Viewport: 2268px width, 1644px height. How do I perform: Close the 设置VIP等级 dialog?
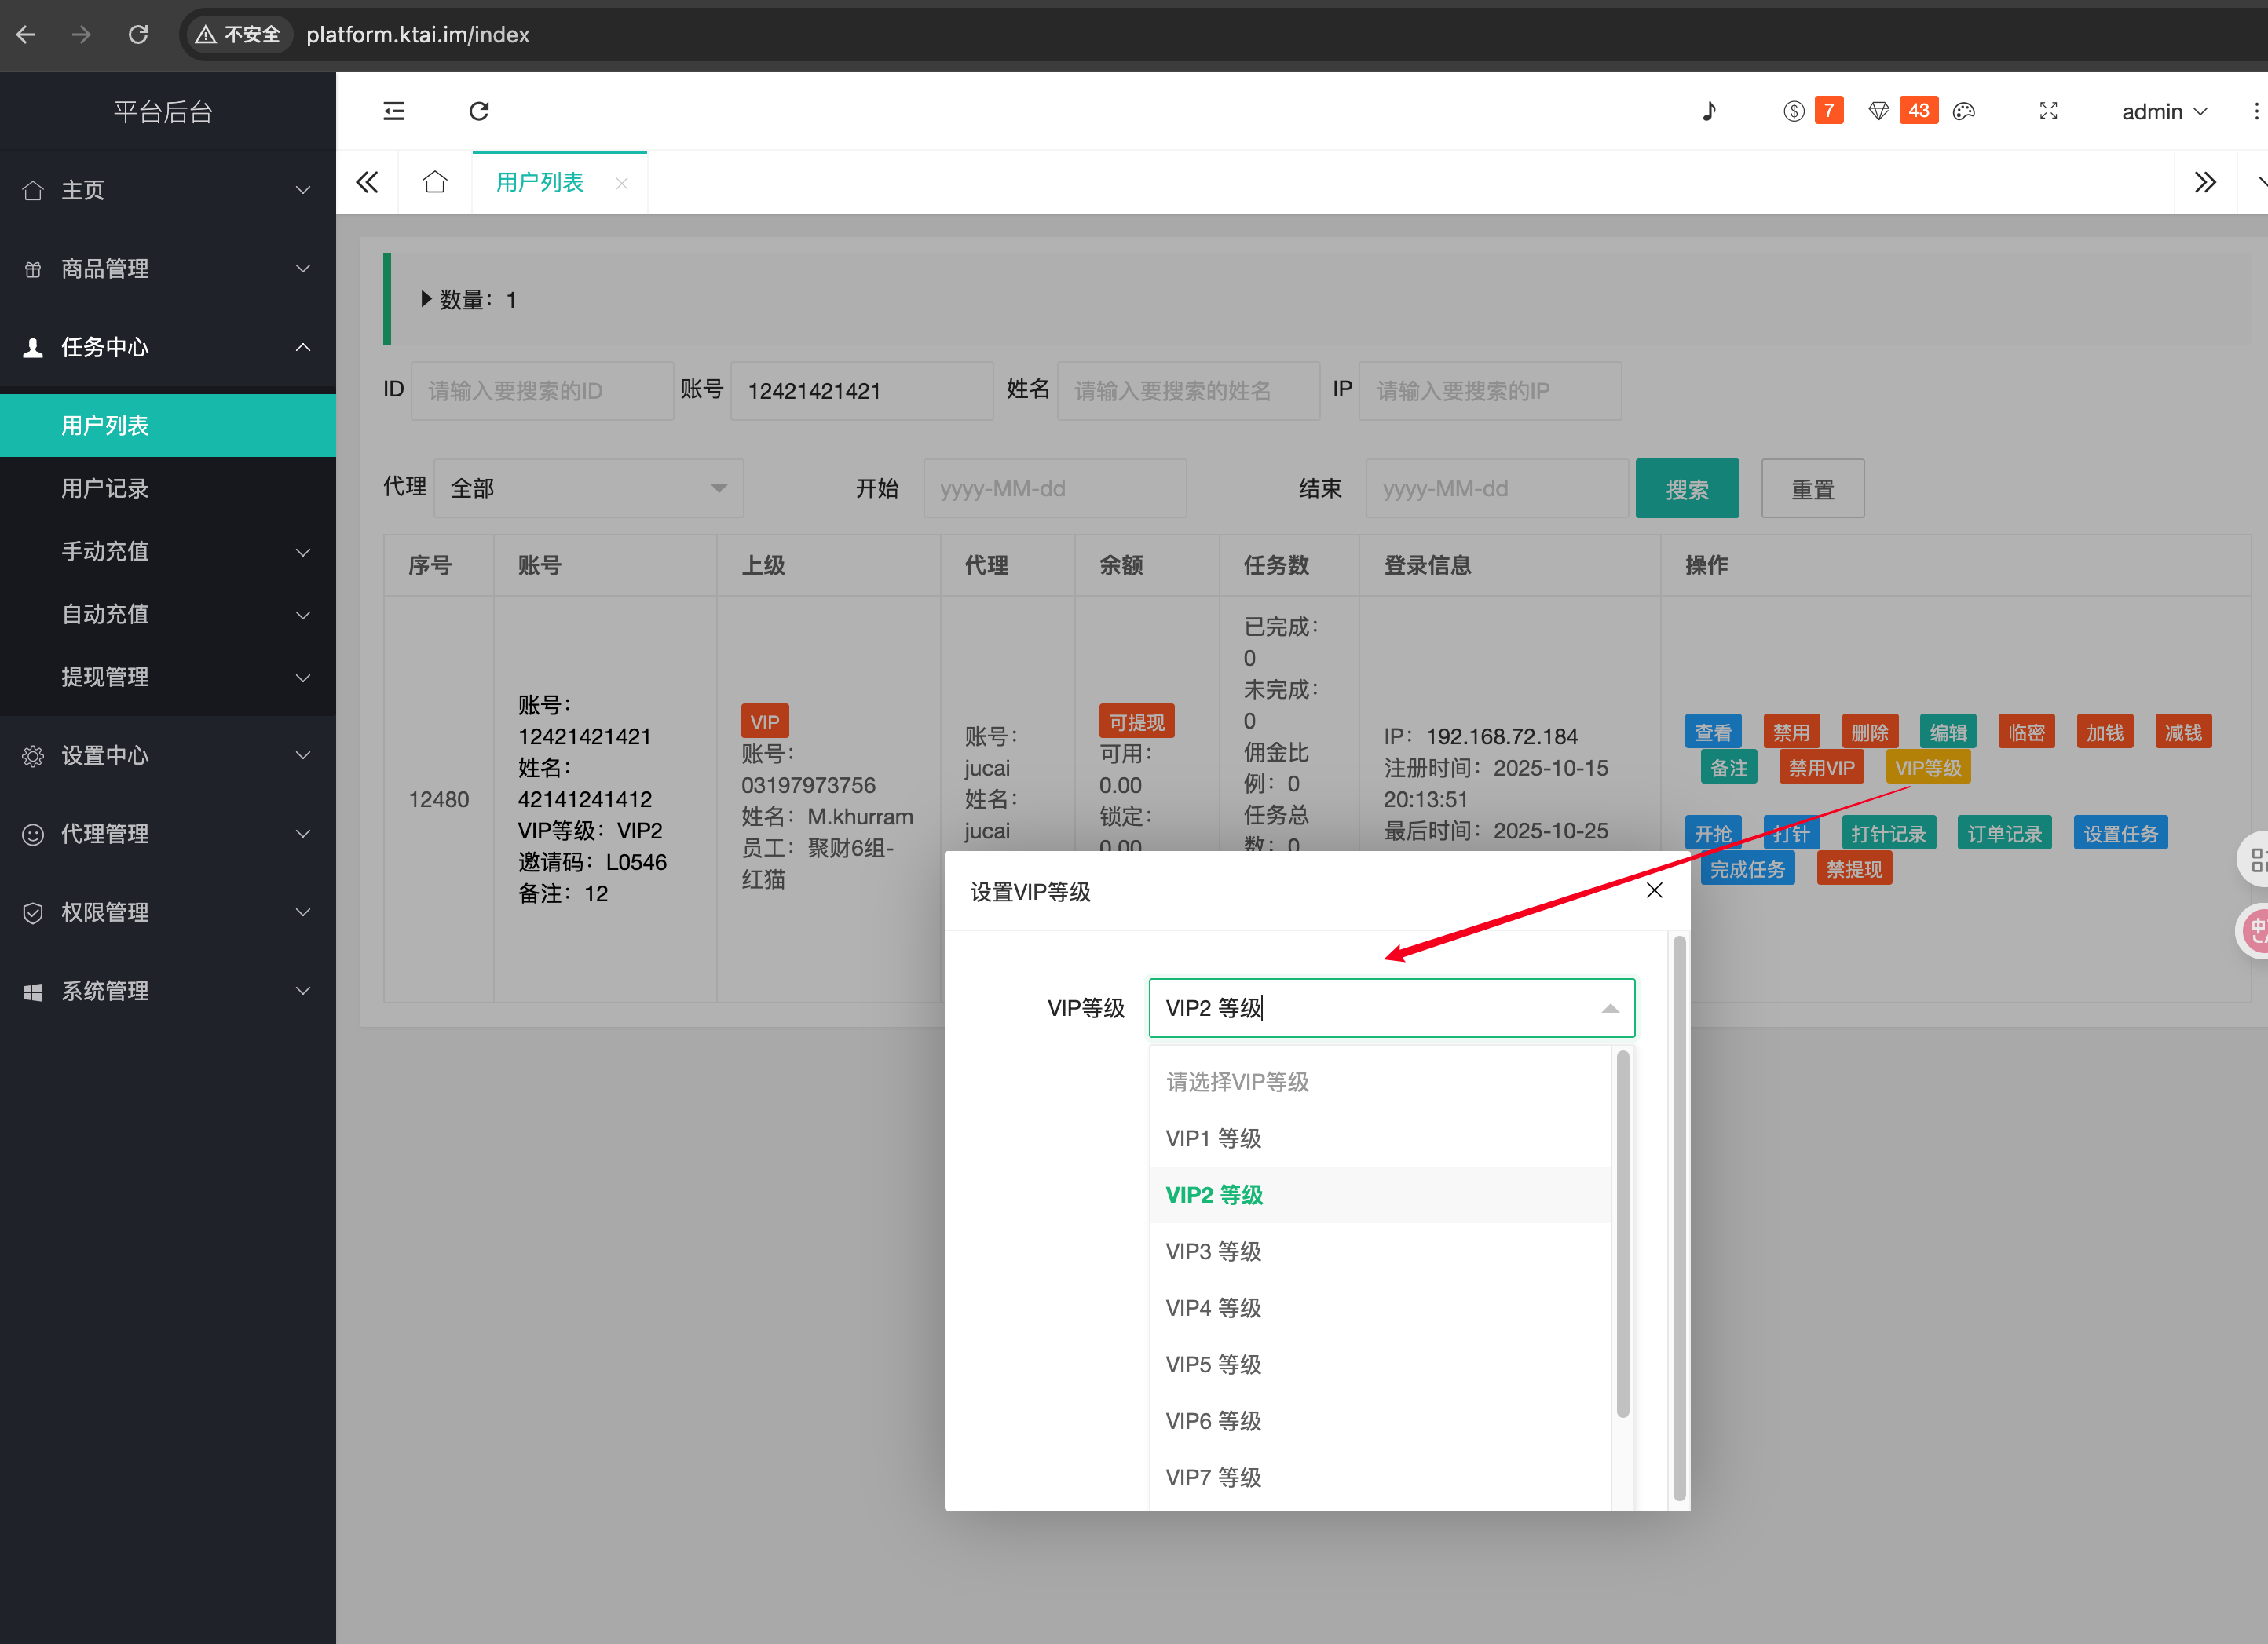click(1654, 890)
